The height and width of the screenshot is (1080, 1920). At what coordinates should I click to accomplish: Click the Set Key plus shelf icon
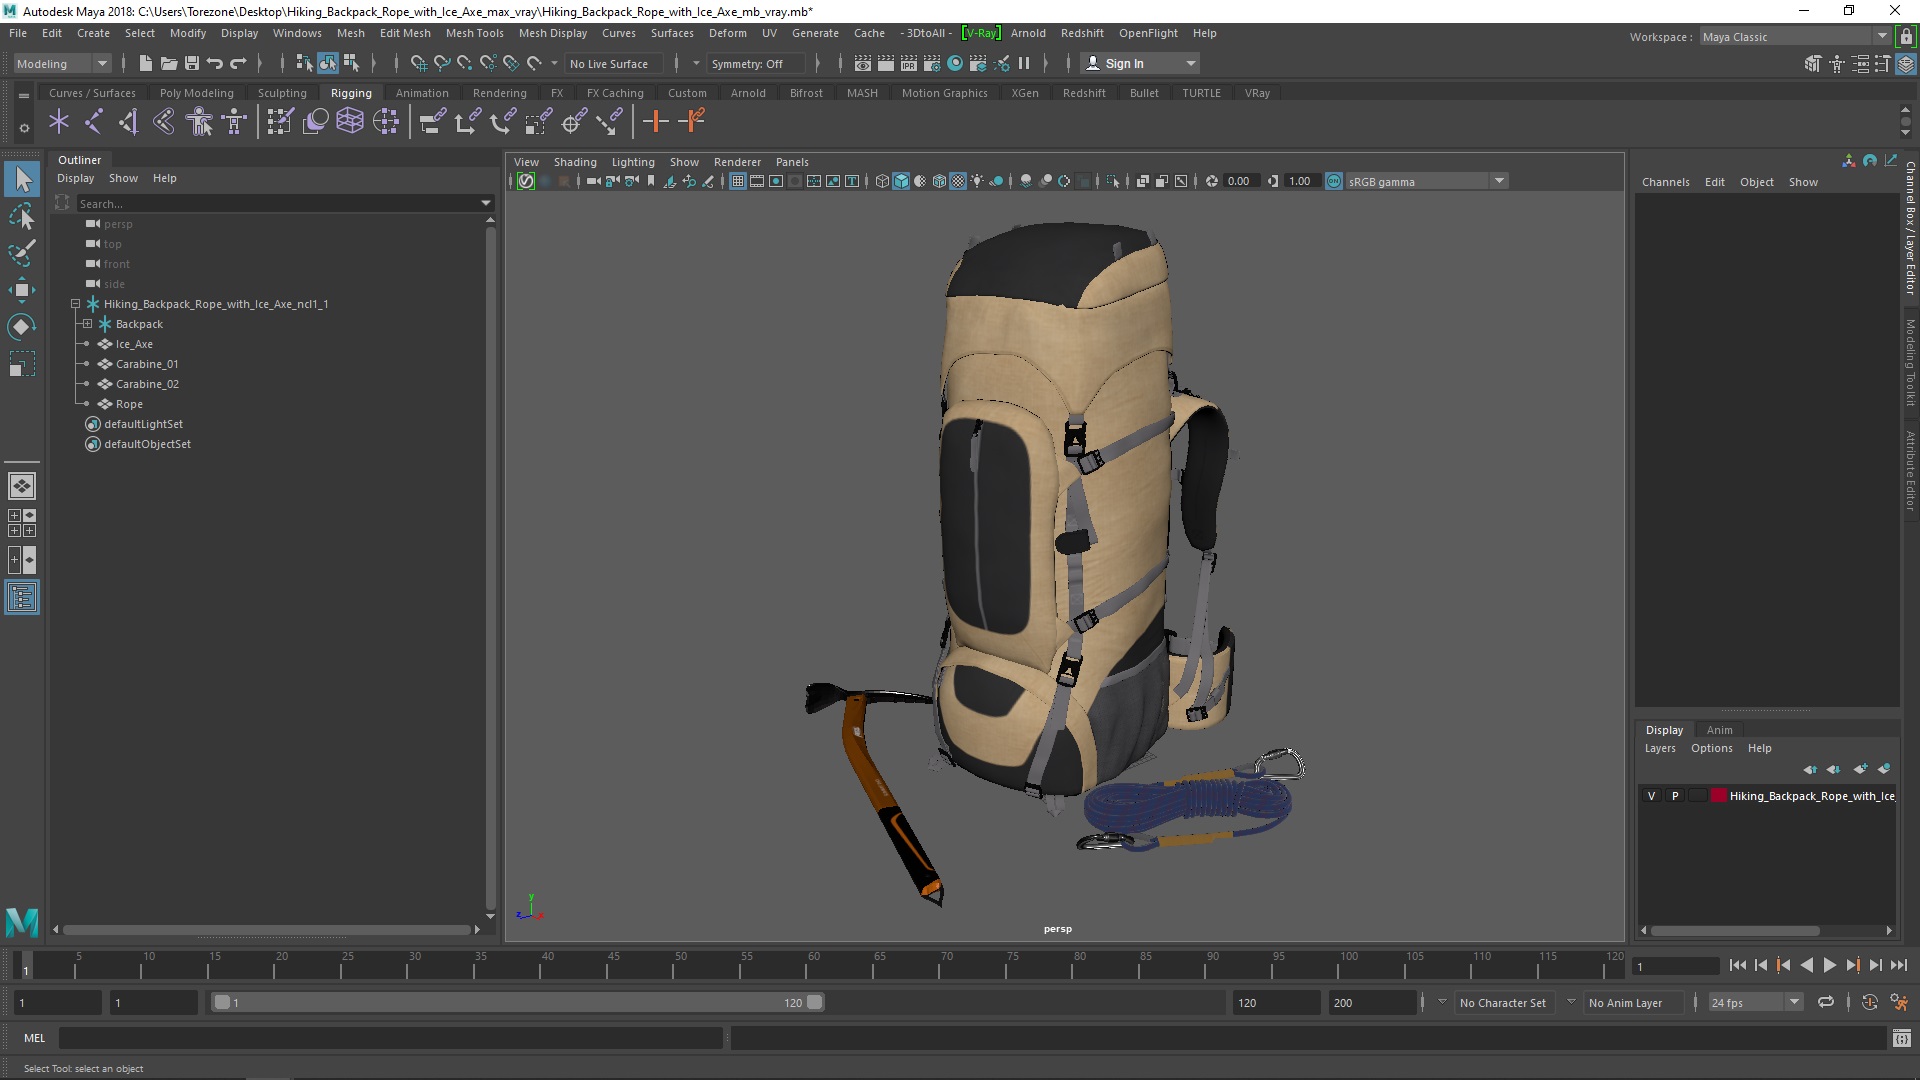click(656, 122)
